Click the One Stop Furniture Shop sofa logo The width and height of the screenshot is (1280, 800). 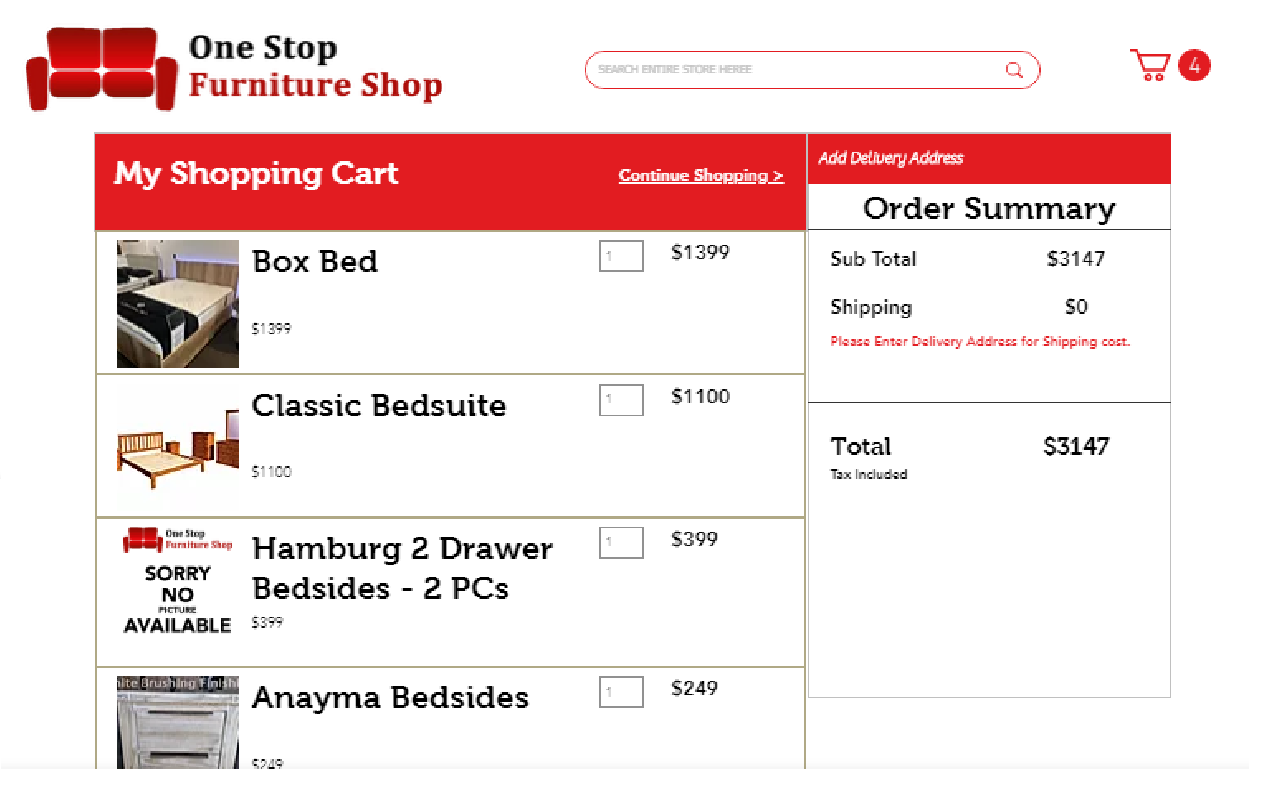tap(102, 68)
